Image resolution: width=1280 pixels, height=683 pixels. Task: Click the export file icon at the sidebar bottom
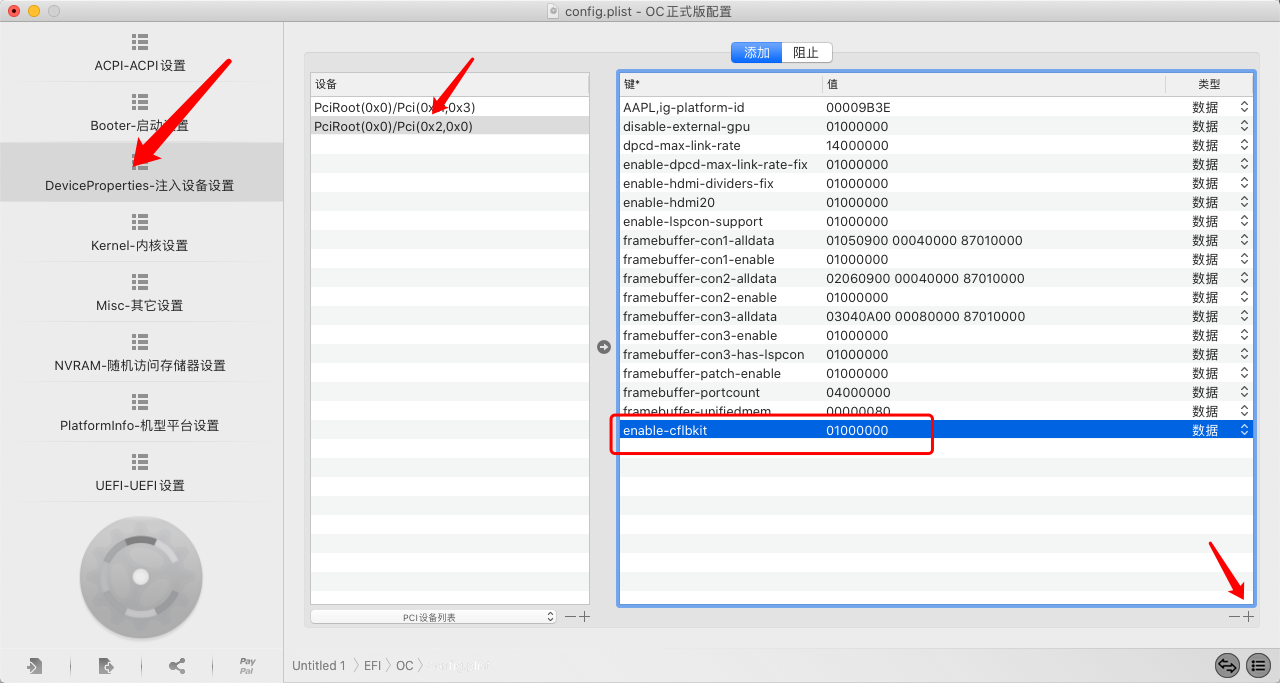click(106, 666)
